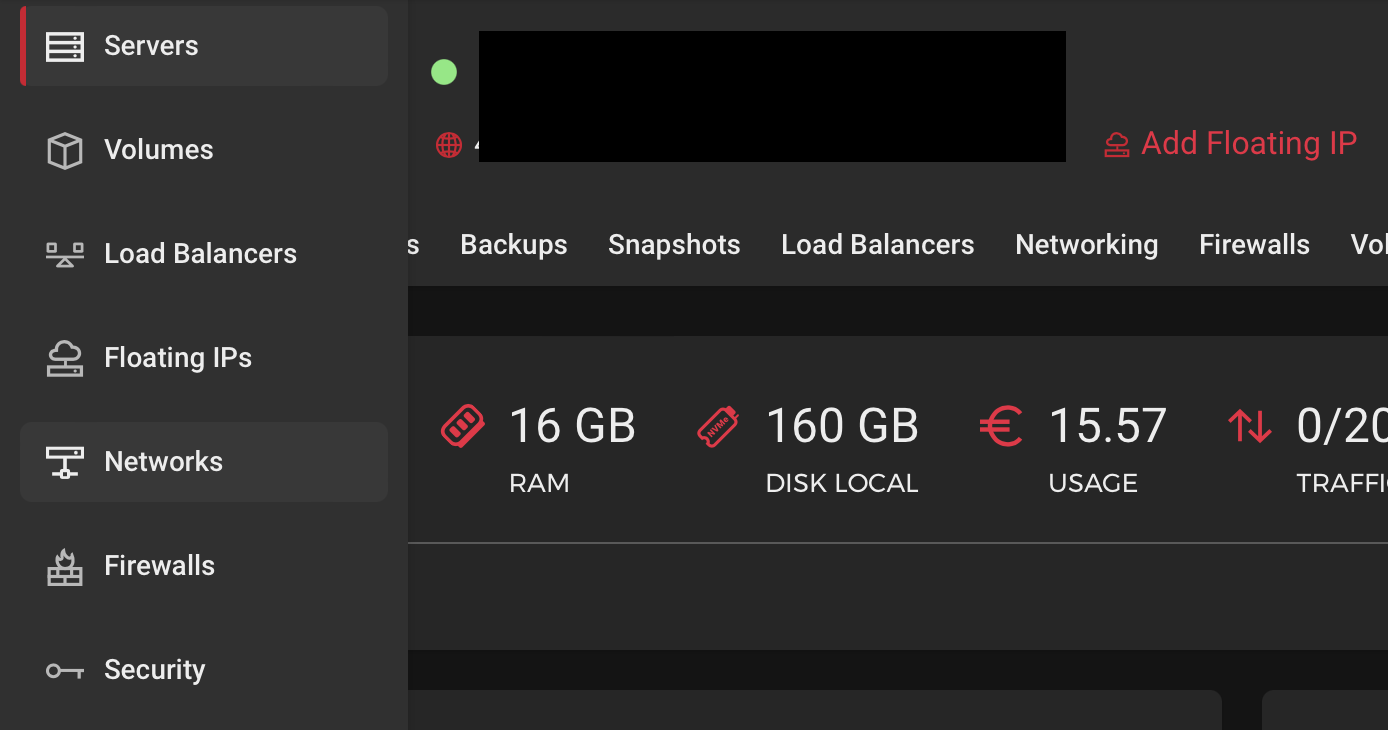The height and width of the screenshot is (730, 1388).
Task: Click the Servers rack icon in sidebar
Action: click(x=65, y=47)
